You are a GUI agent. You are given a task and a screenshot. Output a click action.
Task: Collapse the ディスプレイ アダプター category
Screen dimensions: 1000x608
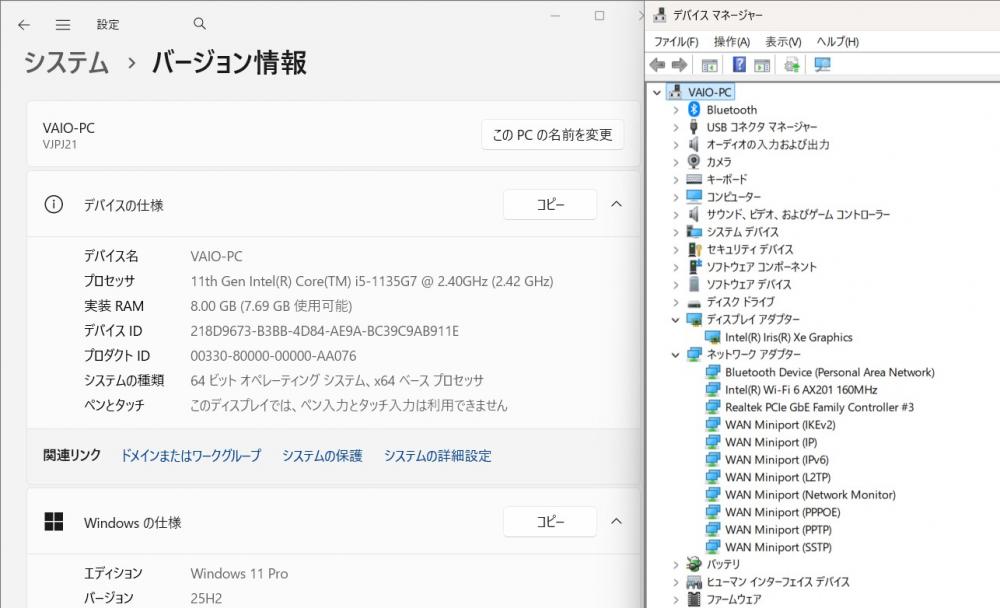coord(675,320)
